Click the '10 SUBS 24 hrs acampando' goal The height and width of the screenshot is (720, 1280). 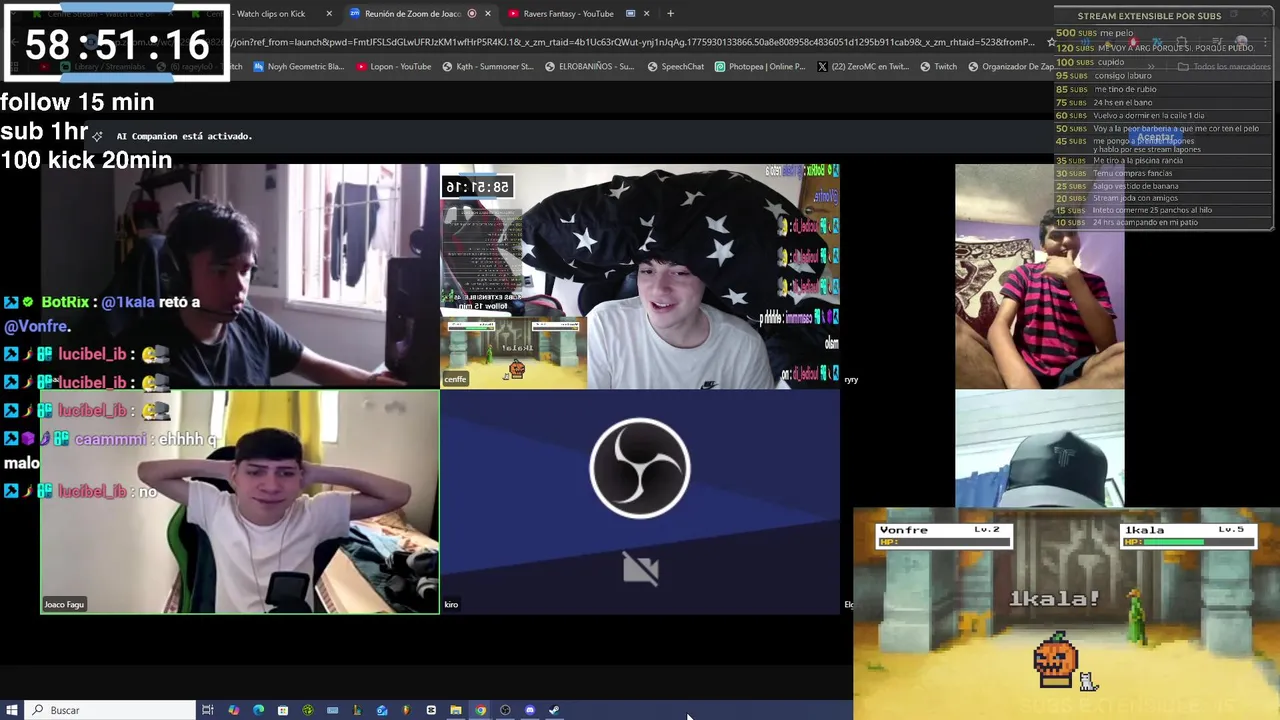pos(1127,222)
